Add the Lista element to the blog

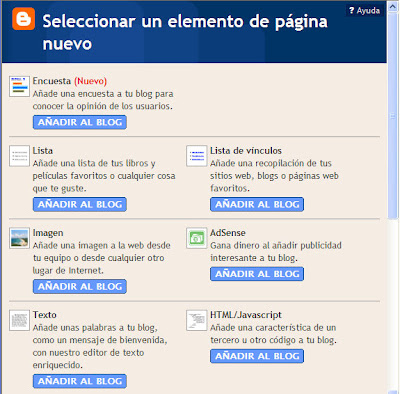click(x=80, y=204)
